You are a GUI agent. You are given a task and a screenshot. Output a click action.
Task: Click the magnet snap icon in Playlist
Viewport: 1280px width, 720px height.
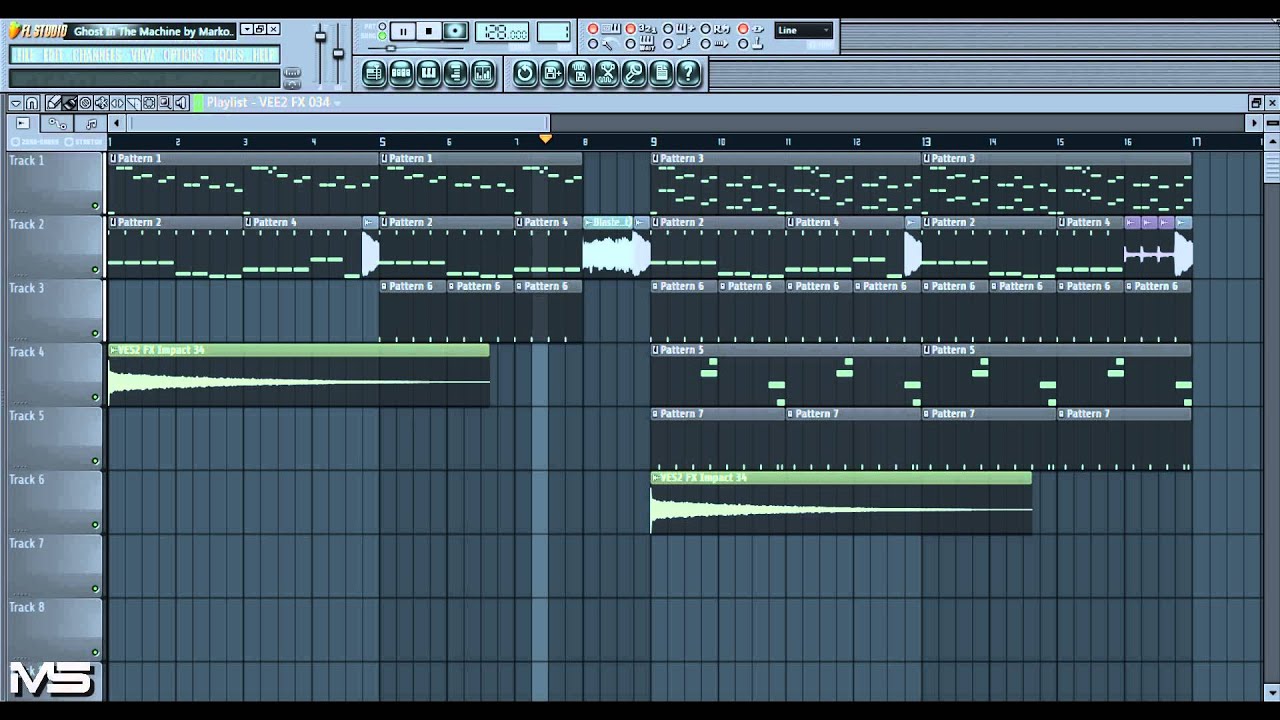point(32,103)
